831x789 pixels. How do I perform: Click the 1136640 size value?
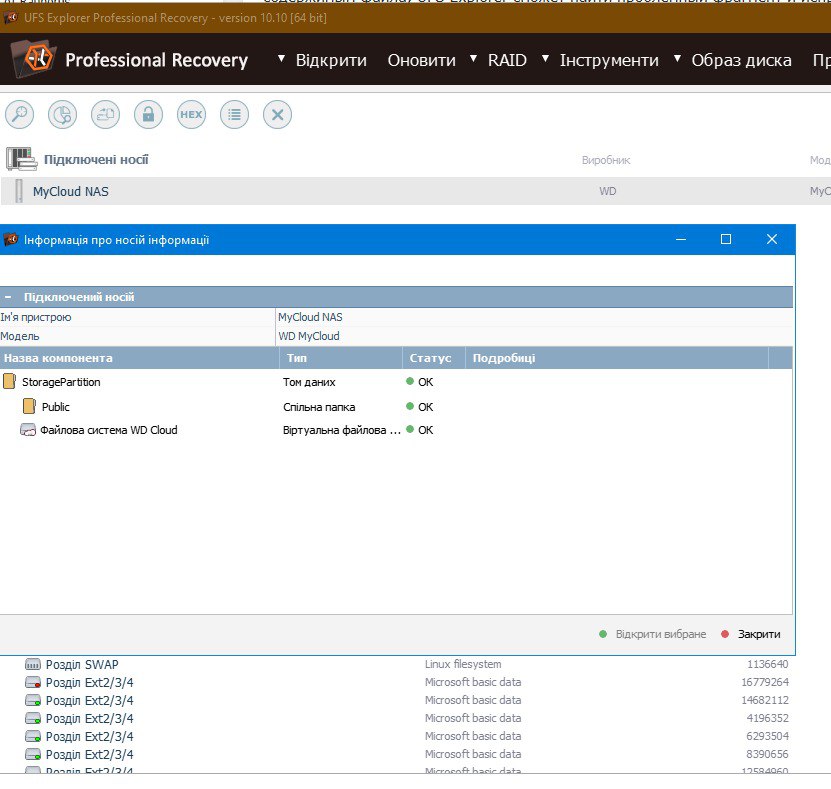tap(767, 664)
